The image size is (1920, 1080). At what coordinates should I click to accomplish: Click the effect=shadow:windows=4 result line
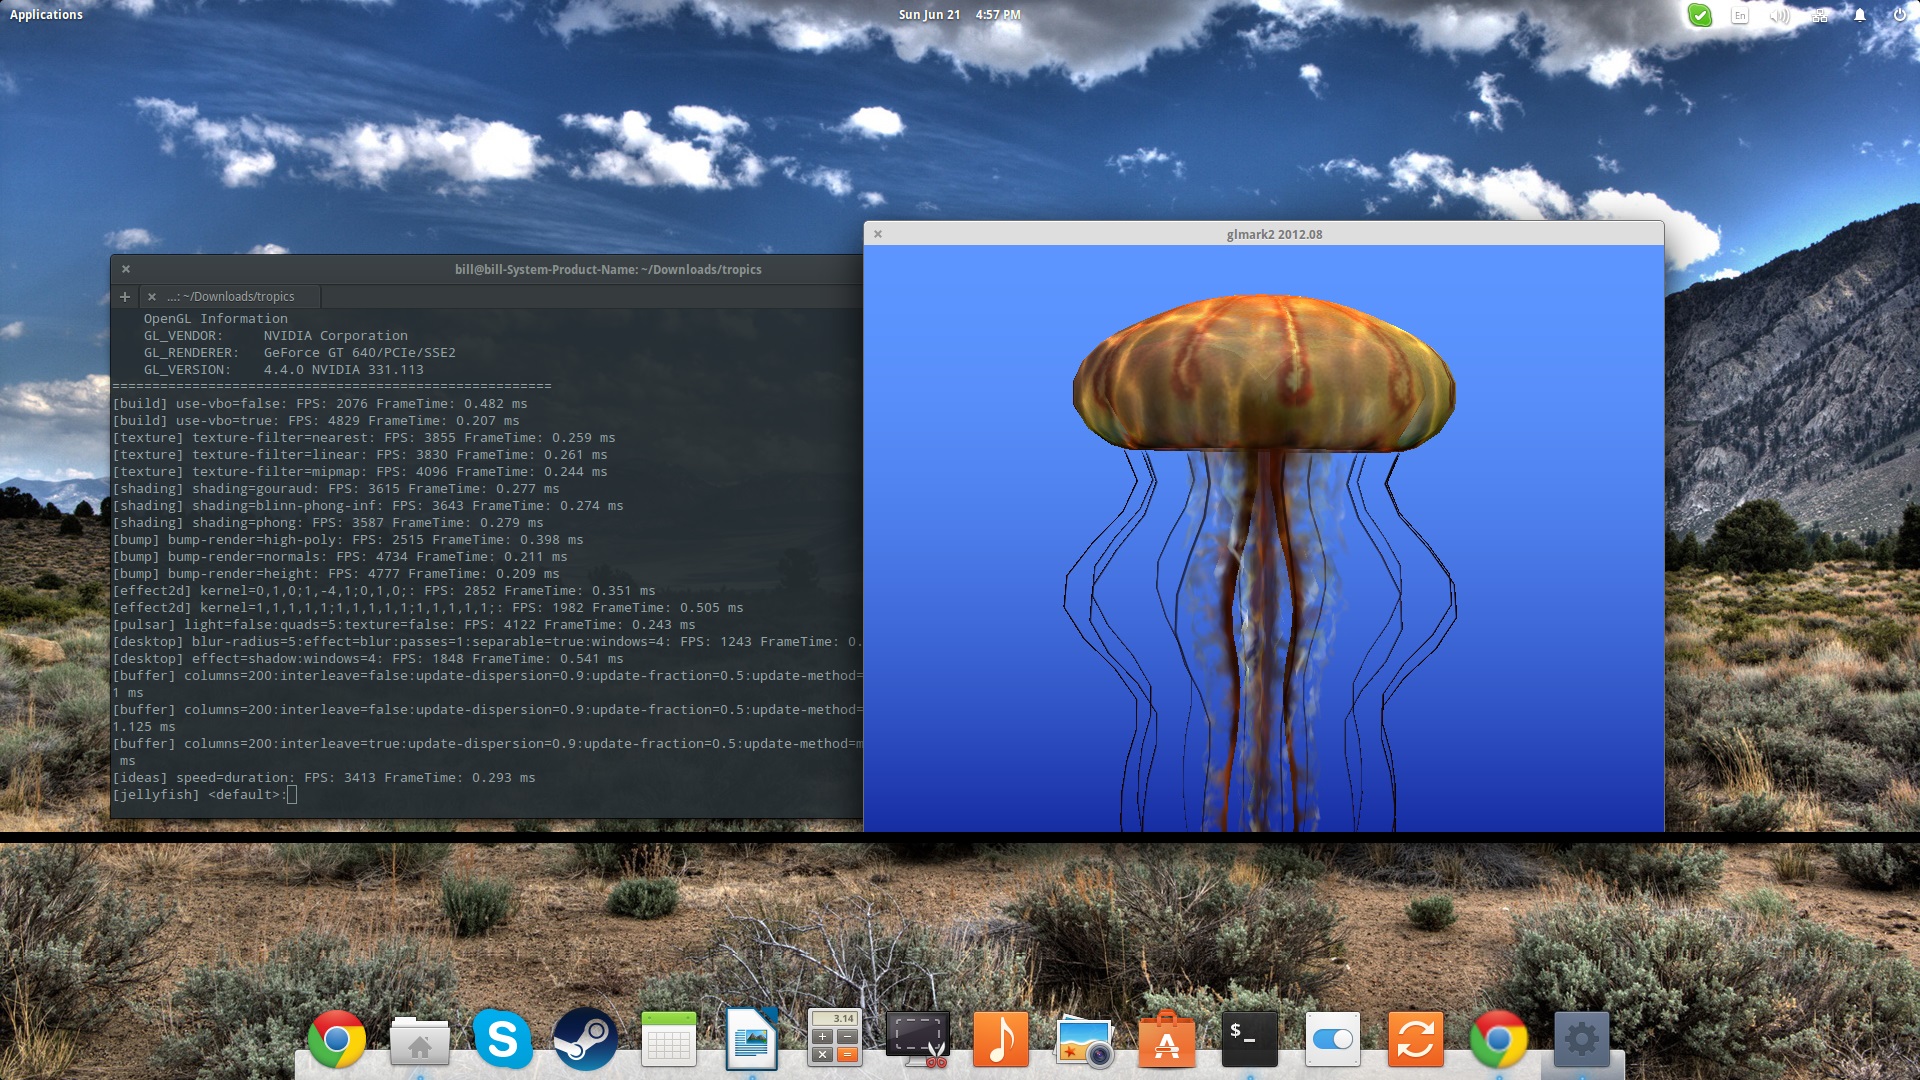coord(368,658)
